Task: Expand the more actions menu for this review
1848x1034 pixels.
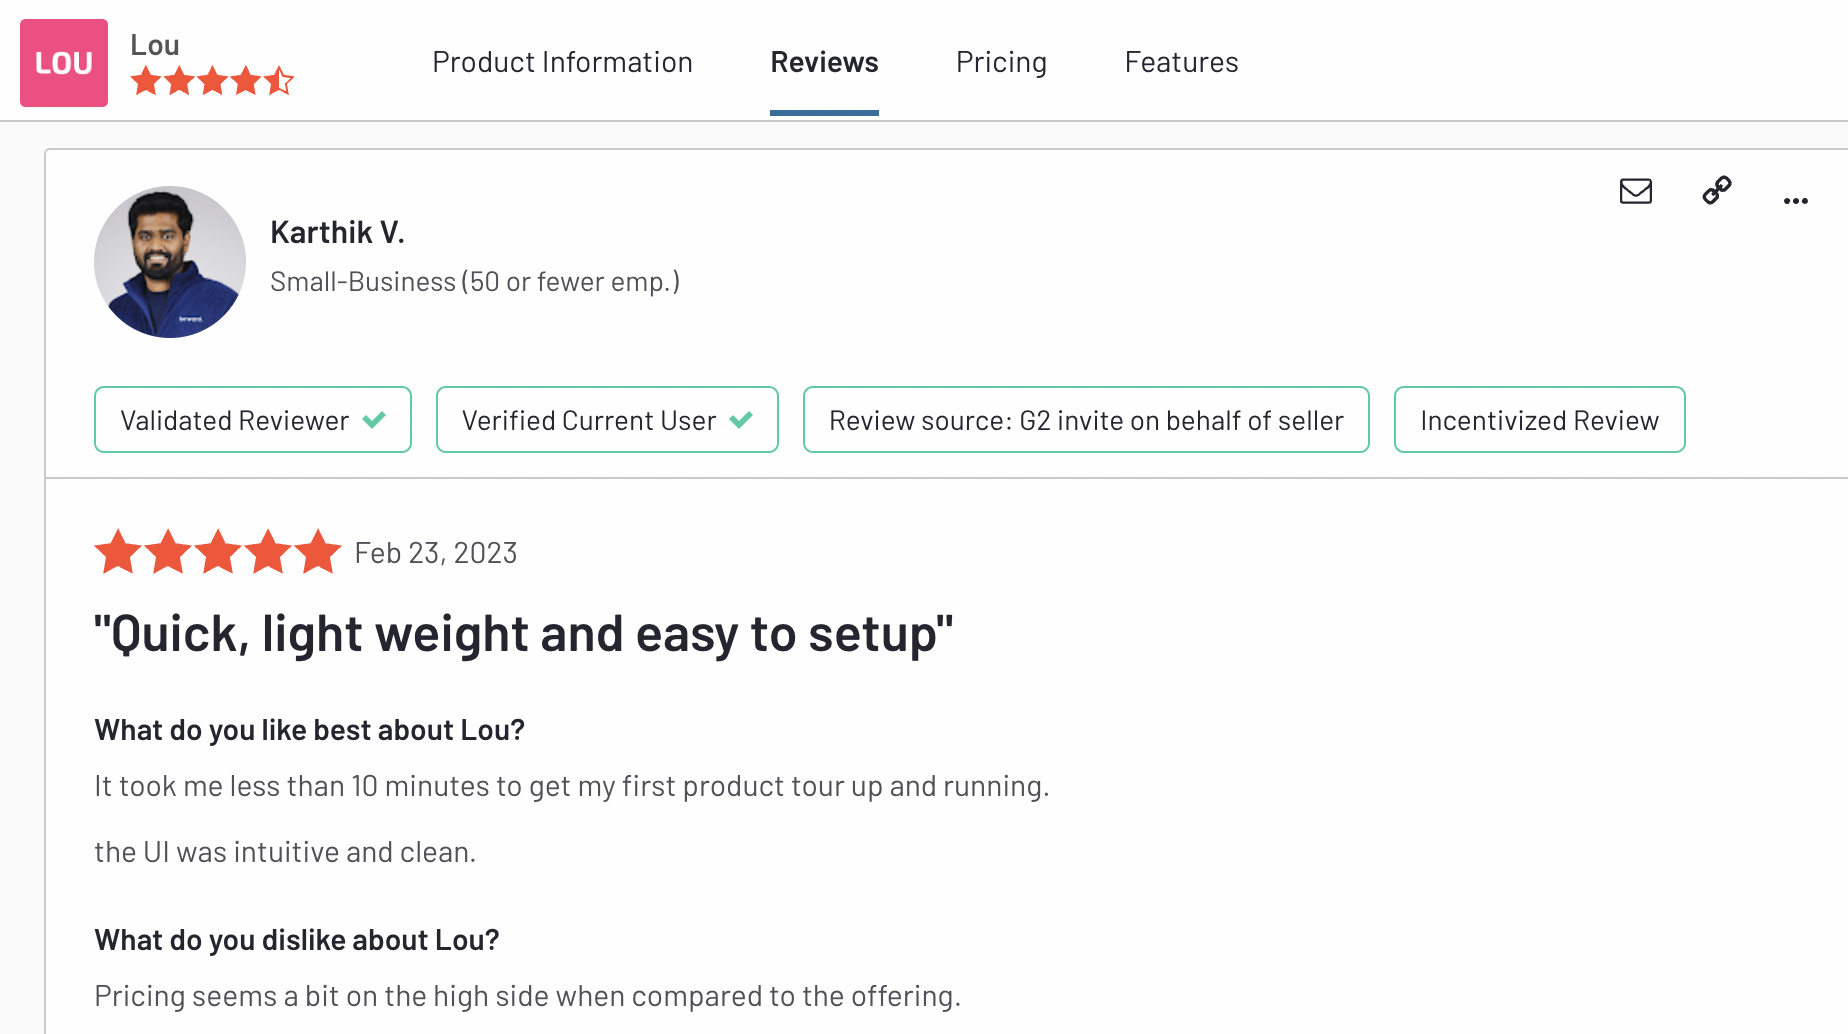Action: pyautogui.click(x=1794, y=200)
